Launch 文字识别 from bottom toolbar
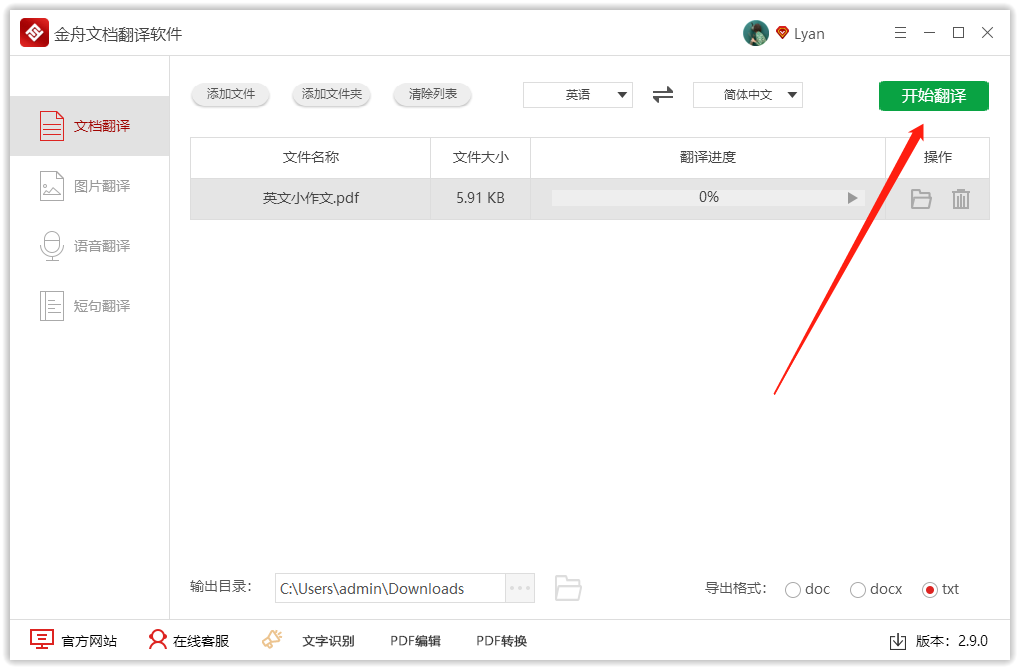The height and width of the screenshot is (670, 1020). coord(330,640)
